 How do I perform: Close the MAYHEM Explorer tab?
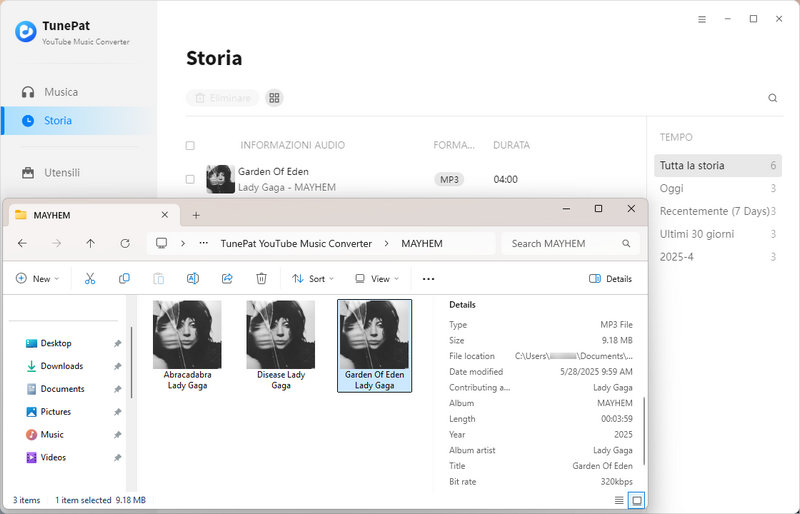(x=164, y=215)
